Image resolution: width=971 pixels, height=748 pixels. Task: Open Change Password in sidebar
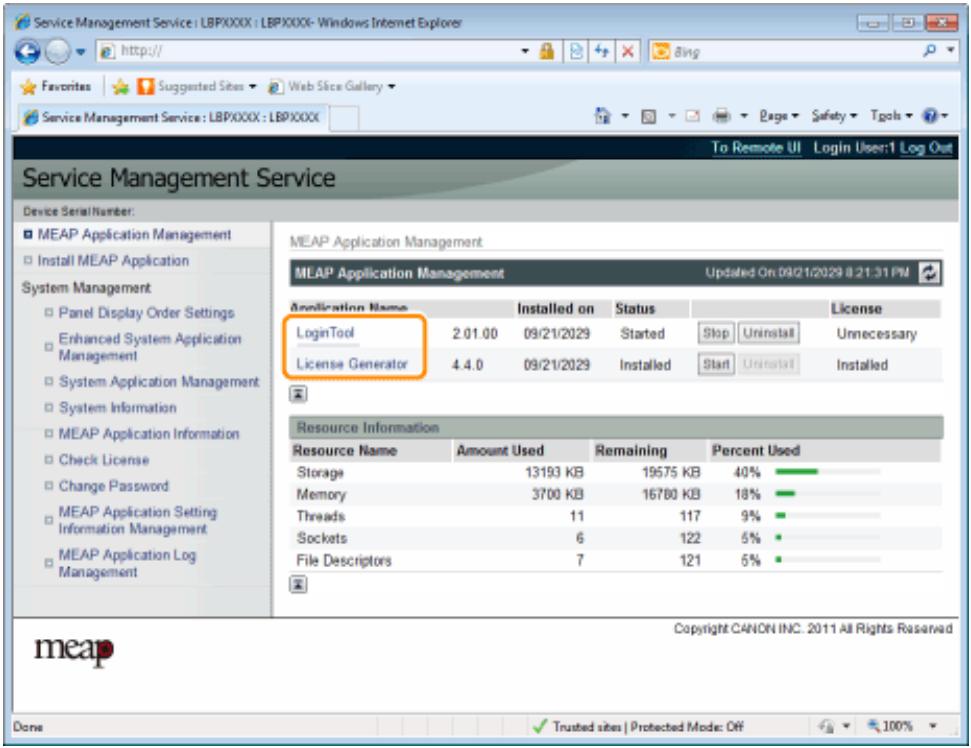point(113,485)
